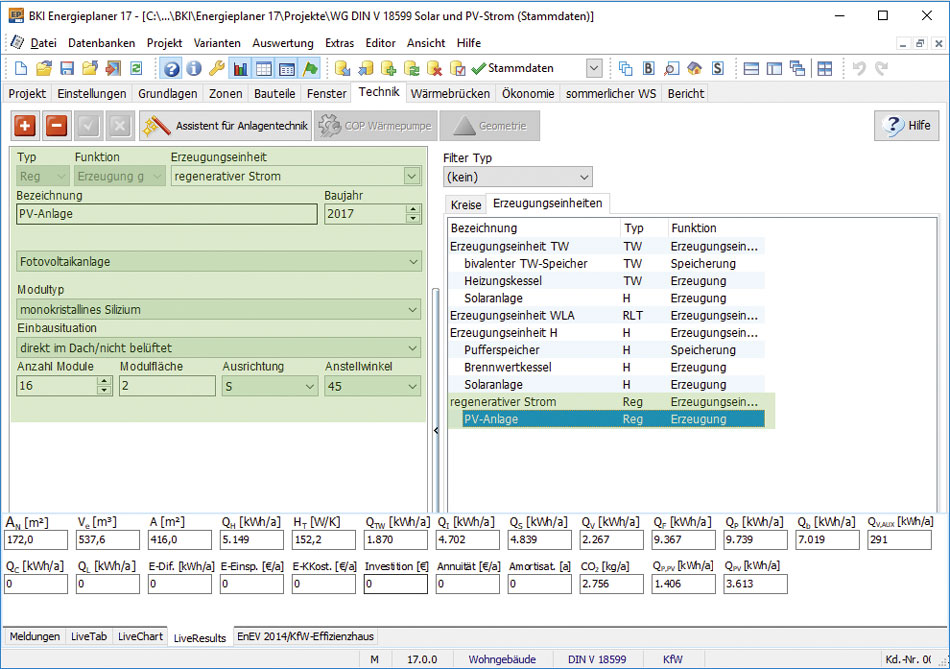Image resolution: width=950 pixels, height=669 pixels.
Task: Remove entry with the red minus button
Action: click(56, 125)
